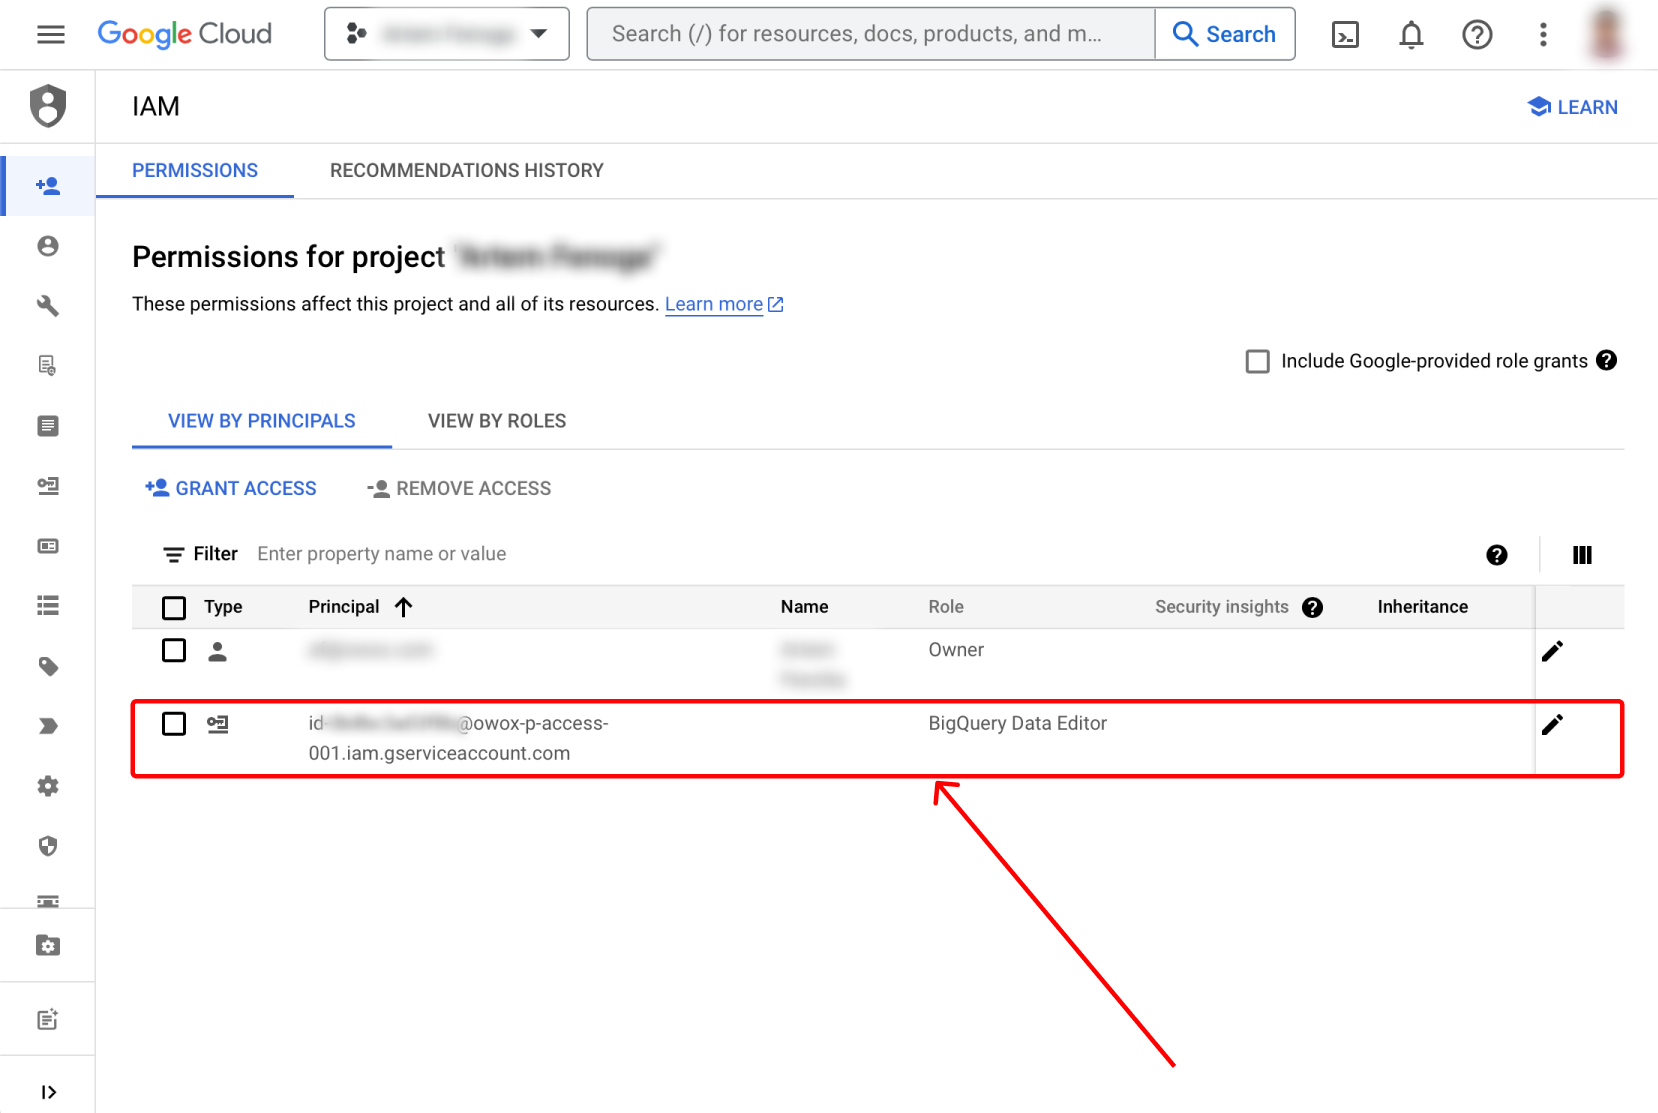
Task: Click the Name column header
Action: point(804,607)
